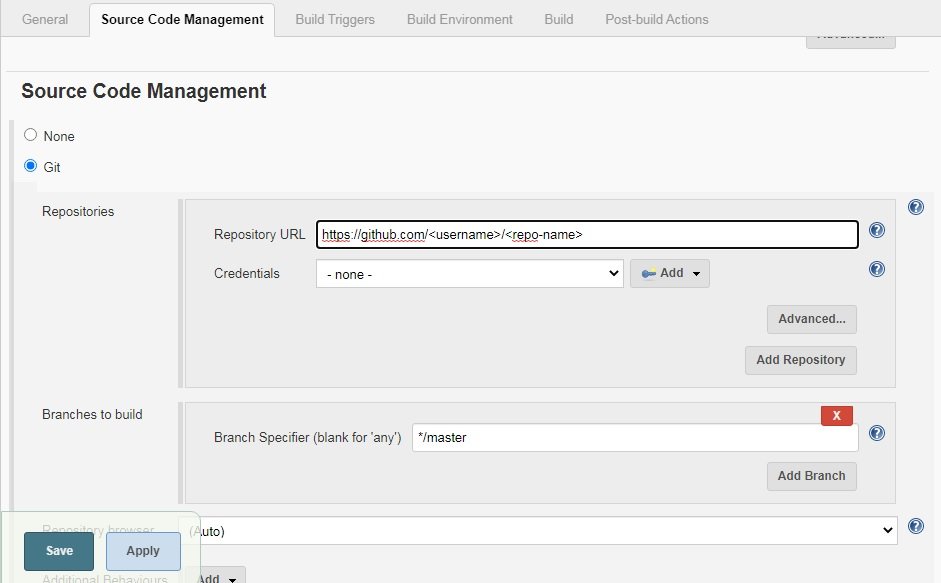Screen dimensions: 941x583
Task: Open help for the Repository URL field
Action: pyautogui.click(x=877, y=230)
